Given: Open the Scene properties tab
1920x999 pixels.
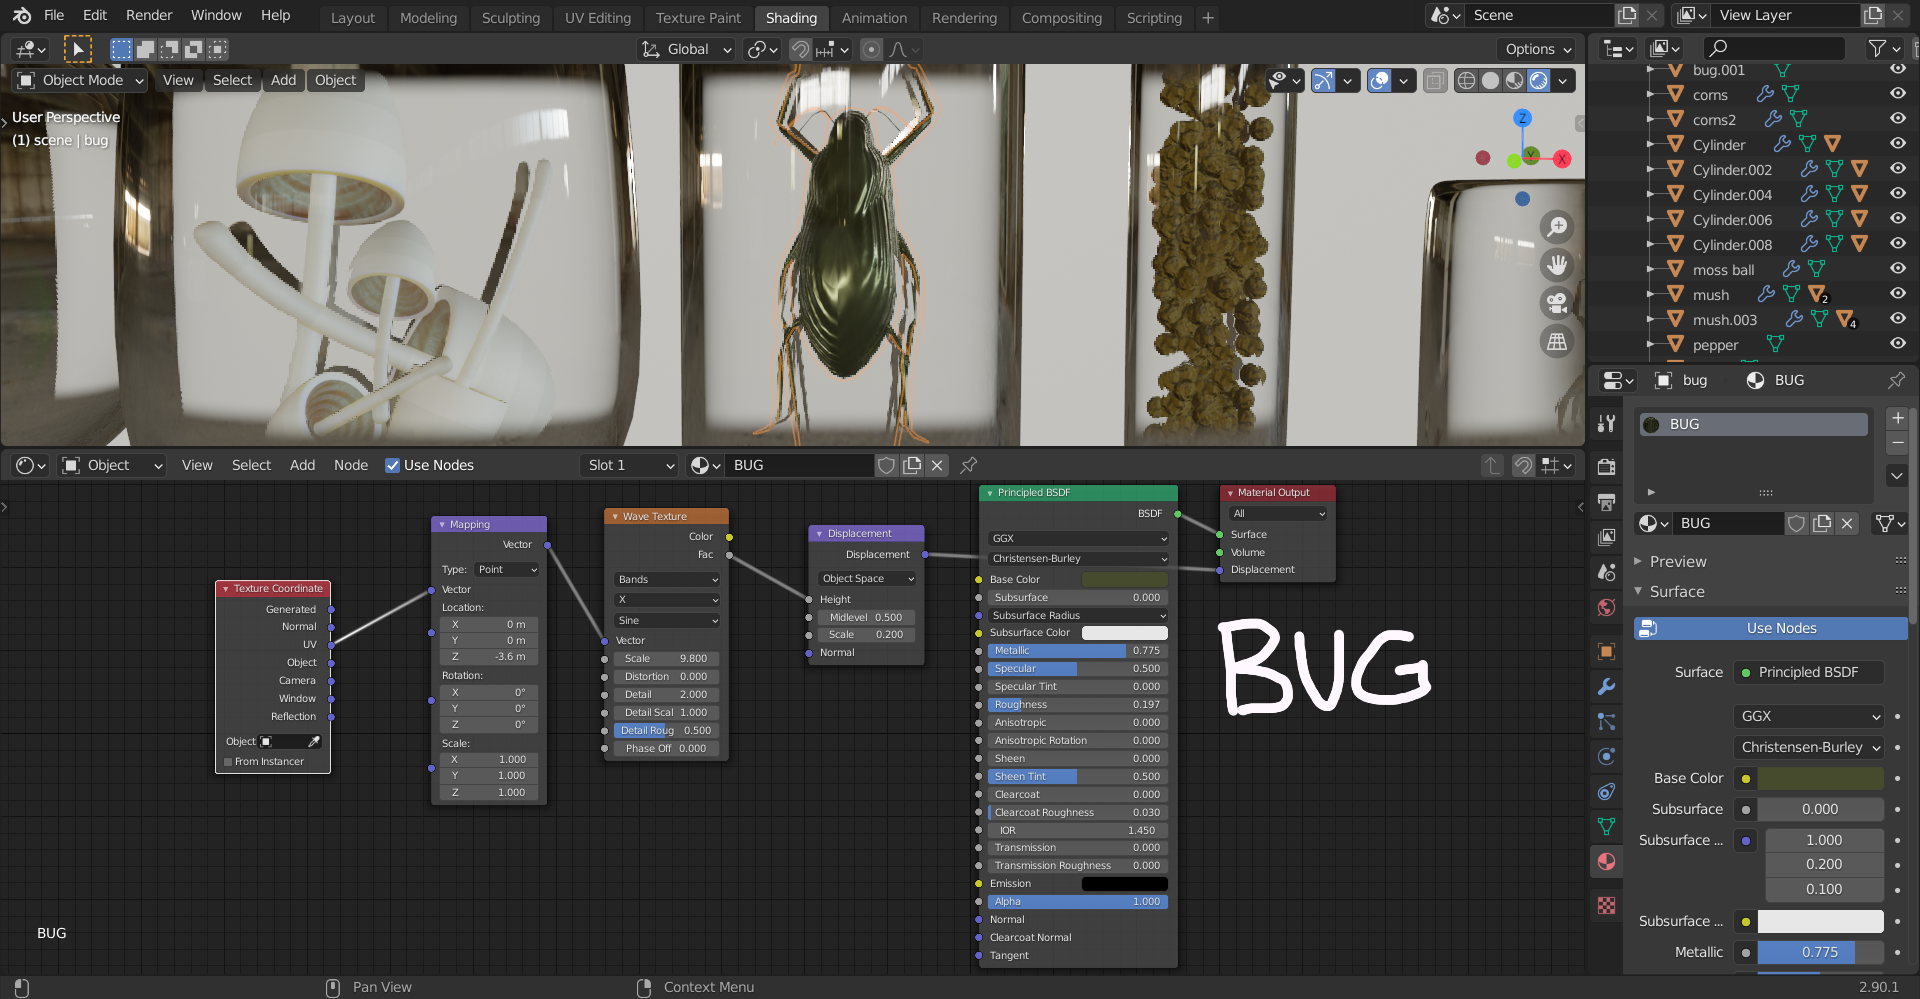Looking at the screenshot, I should [x=1606, y=572].
